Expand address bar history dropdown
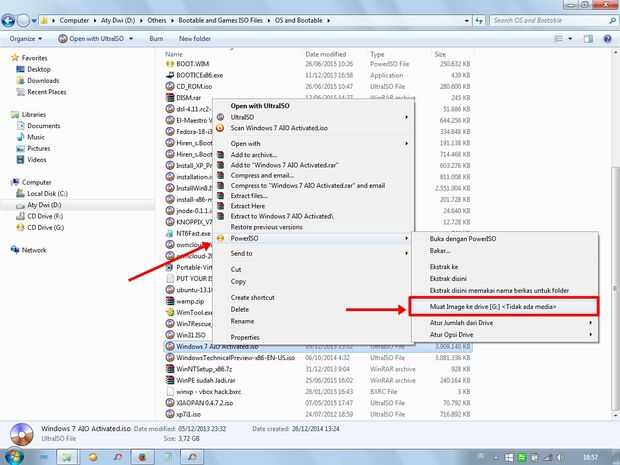Screen dimensions: 620x465 [x=467, y=21]
